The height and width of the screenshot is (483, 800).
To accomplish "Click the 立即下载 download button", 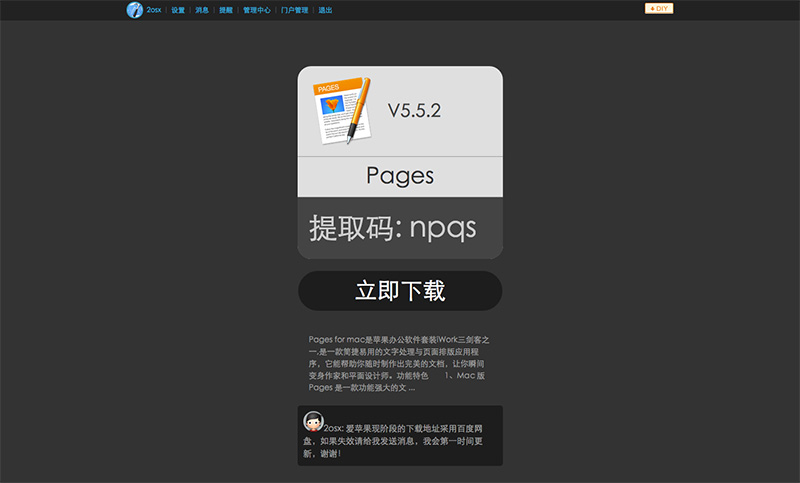I will (x=400, y=291).
